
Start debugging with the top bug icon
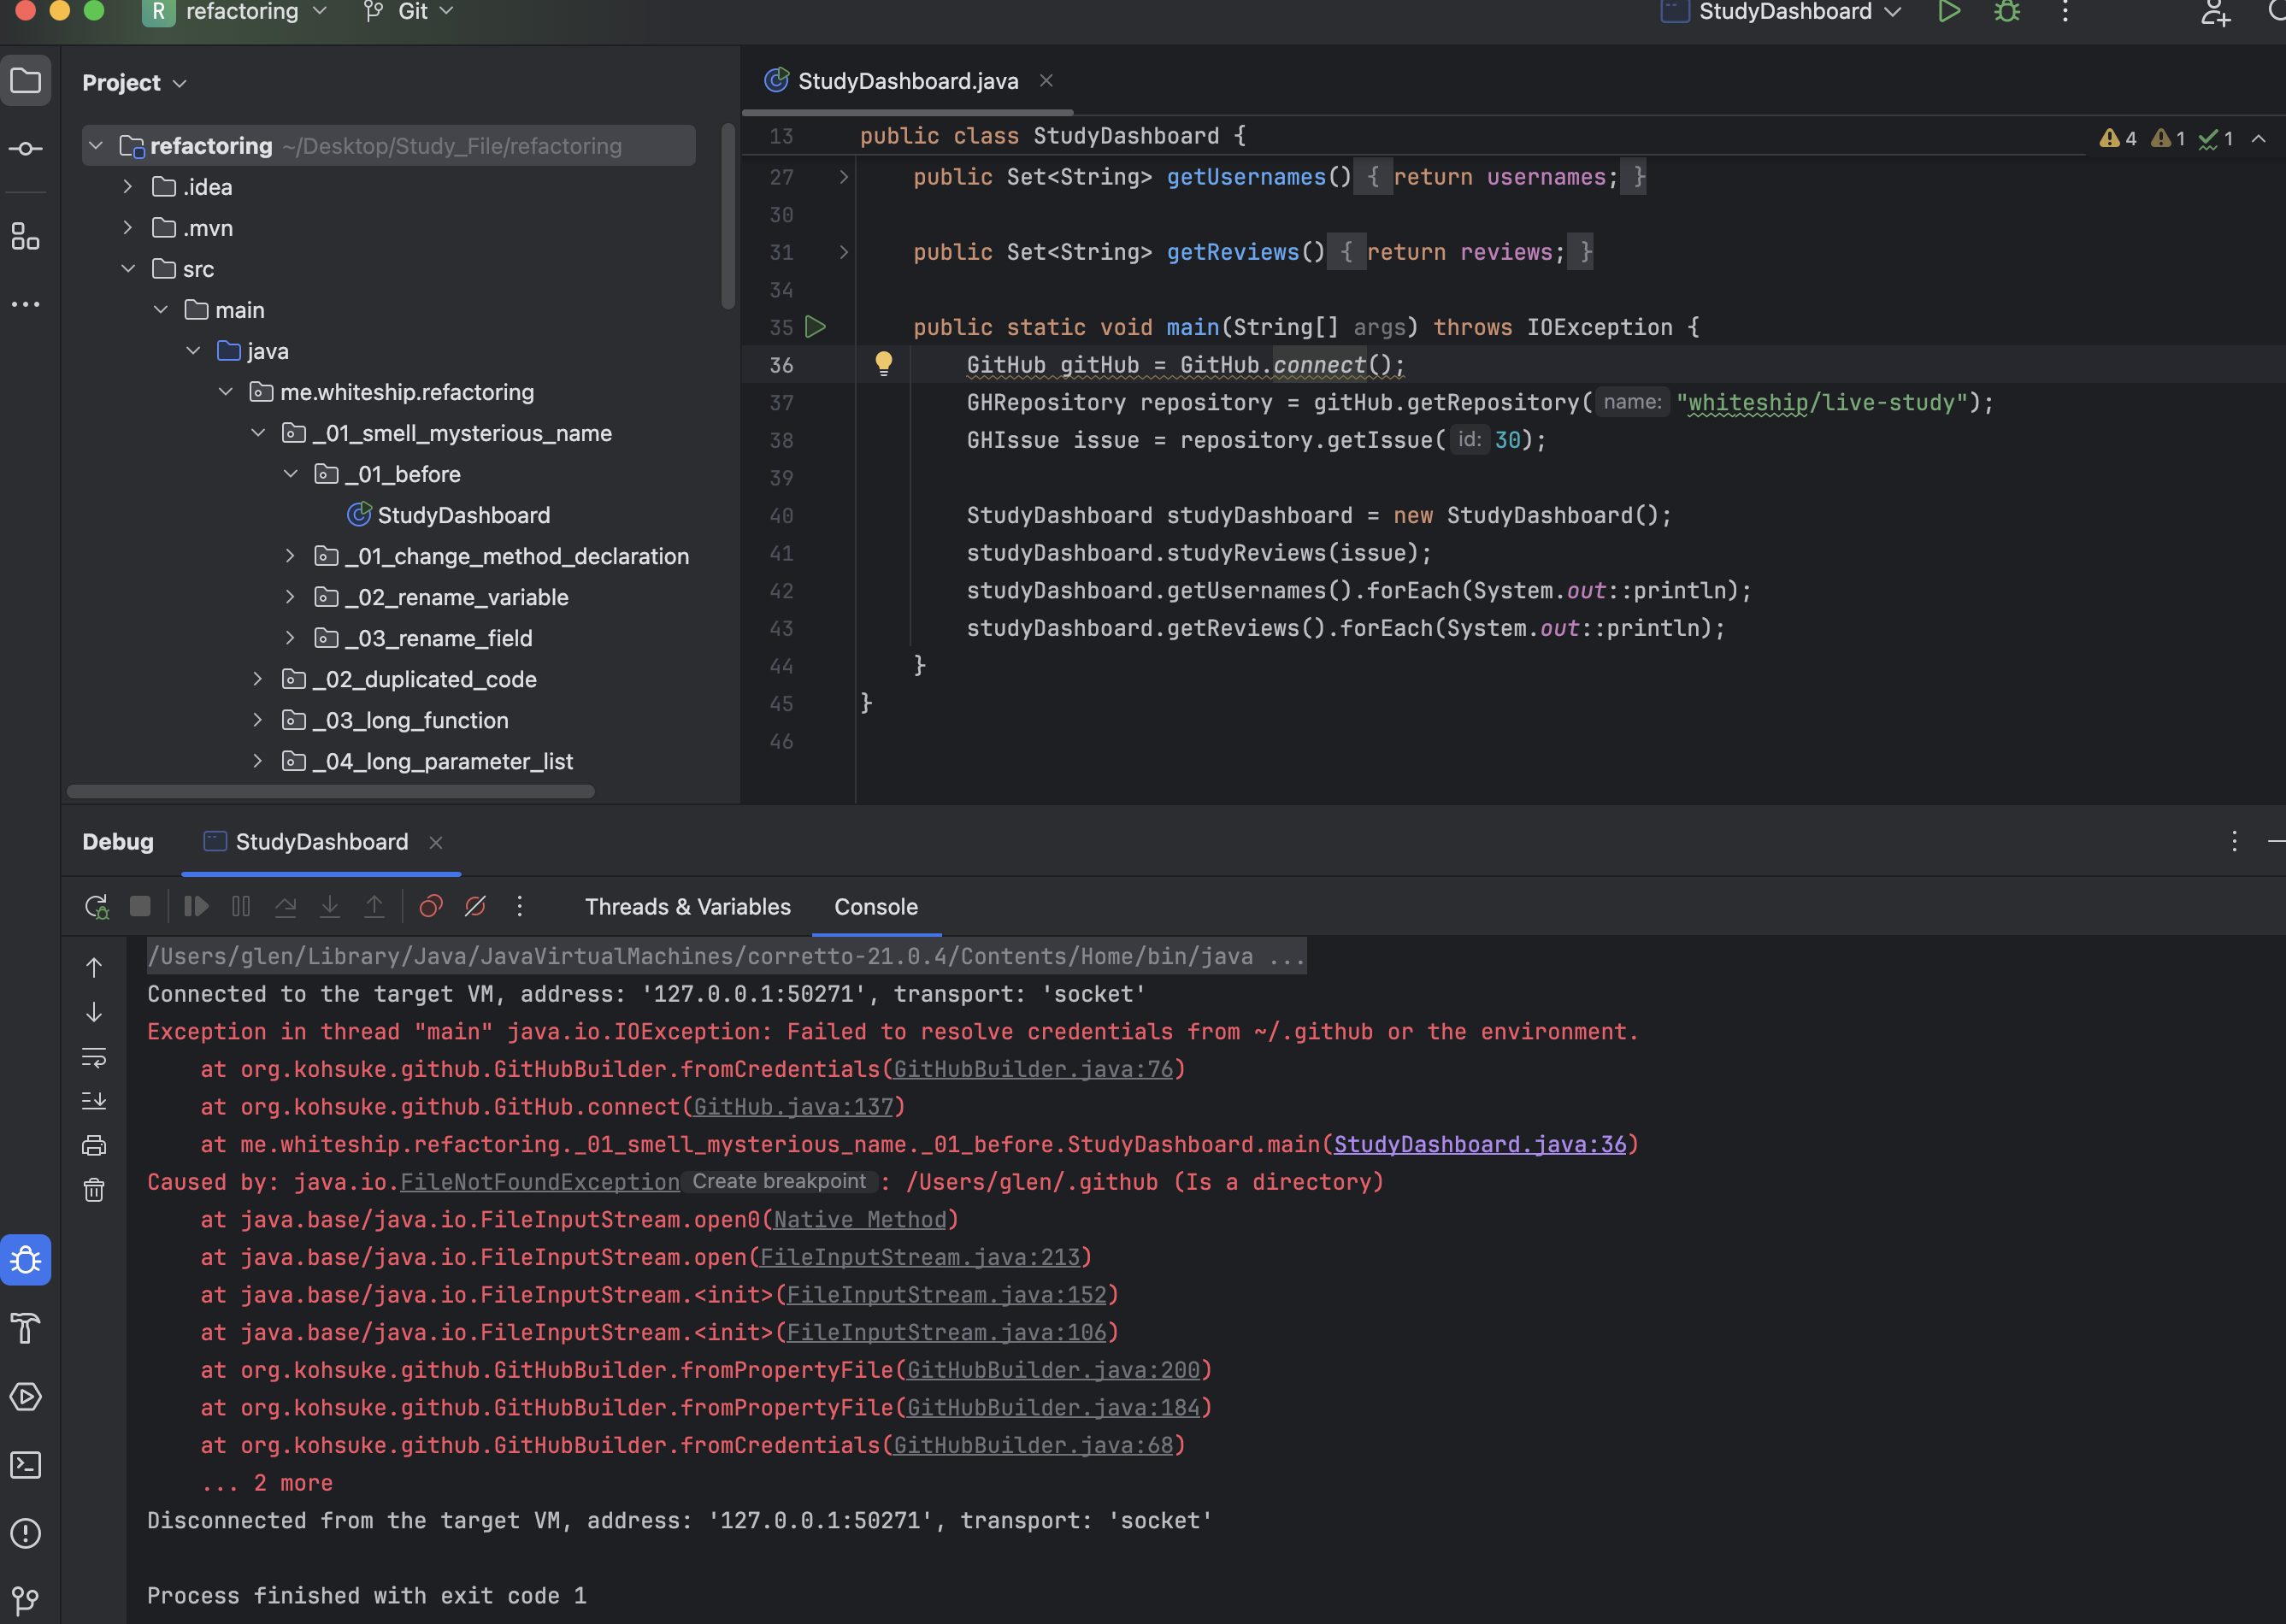(2006, 12)
